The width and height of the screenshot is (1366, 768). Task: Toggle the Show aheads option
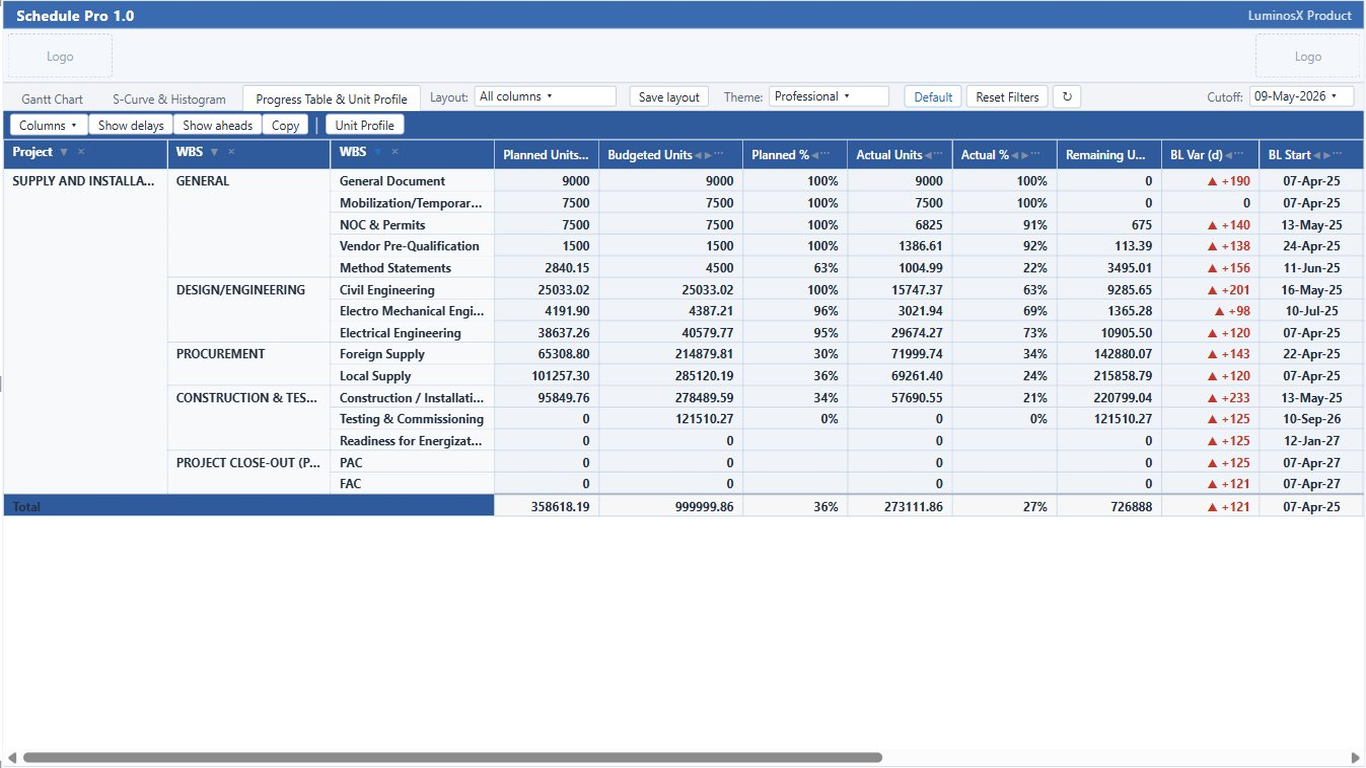pos(218,125)
